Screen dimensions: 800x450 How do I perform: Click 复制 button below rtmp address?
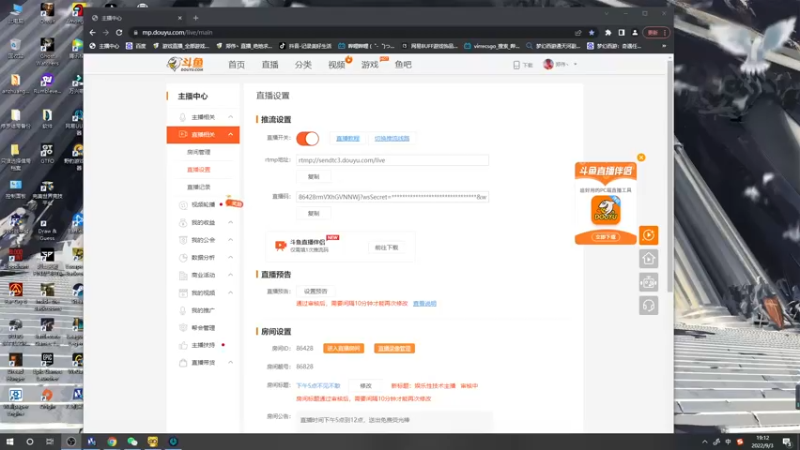tap(313, 177)
